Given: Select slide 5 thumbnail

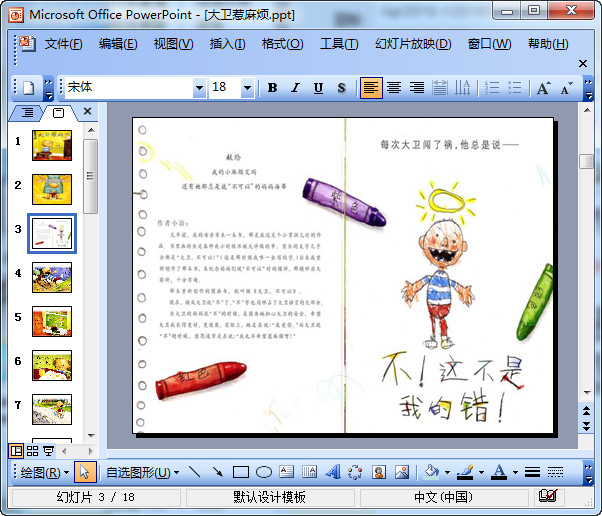Looking at the screenshot, I should tap(52, 321).
